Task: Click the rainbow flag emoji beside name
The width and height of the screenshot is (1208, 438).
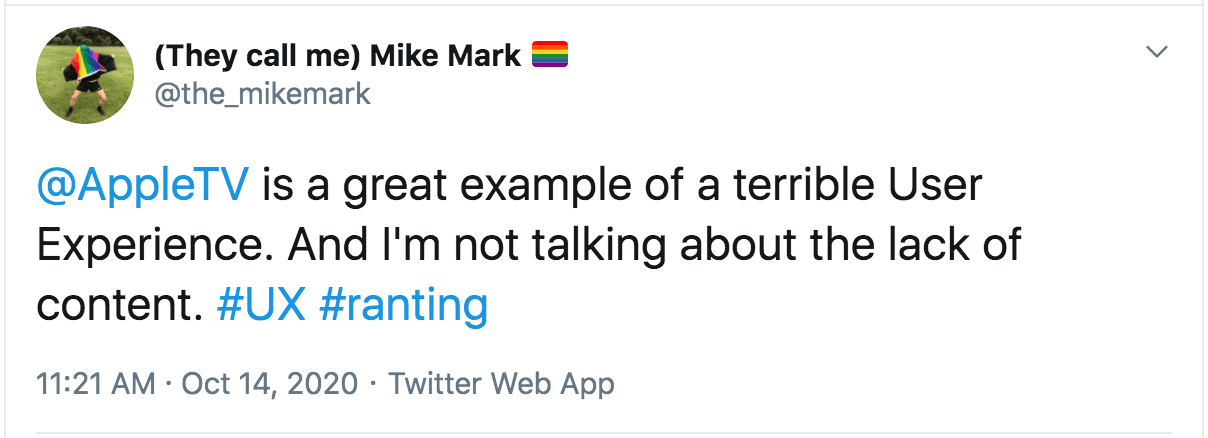Action: [549, 55]
